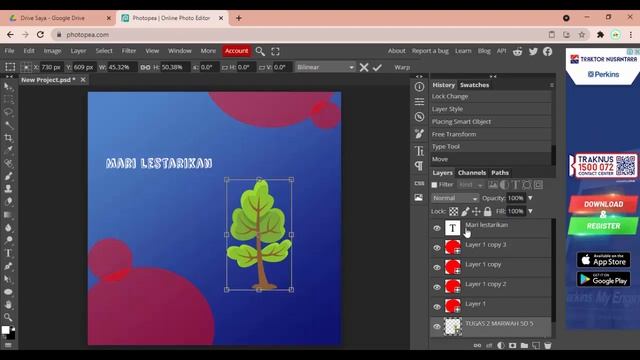Select the Gradient tool
Screen dimensions: 640x360
pyautogui.click(x=8, y=215)
